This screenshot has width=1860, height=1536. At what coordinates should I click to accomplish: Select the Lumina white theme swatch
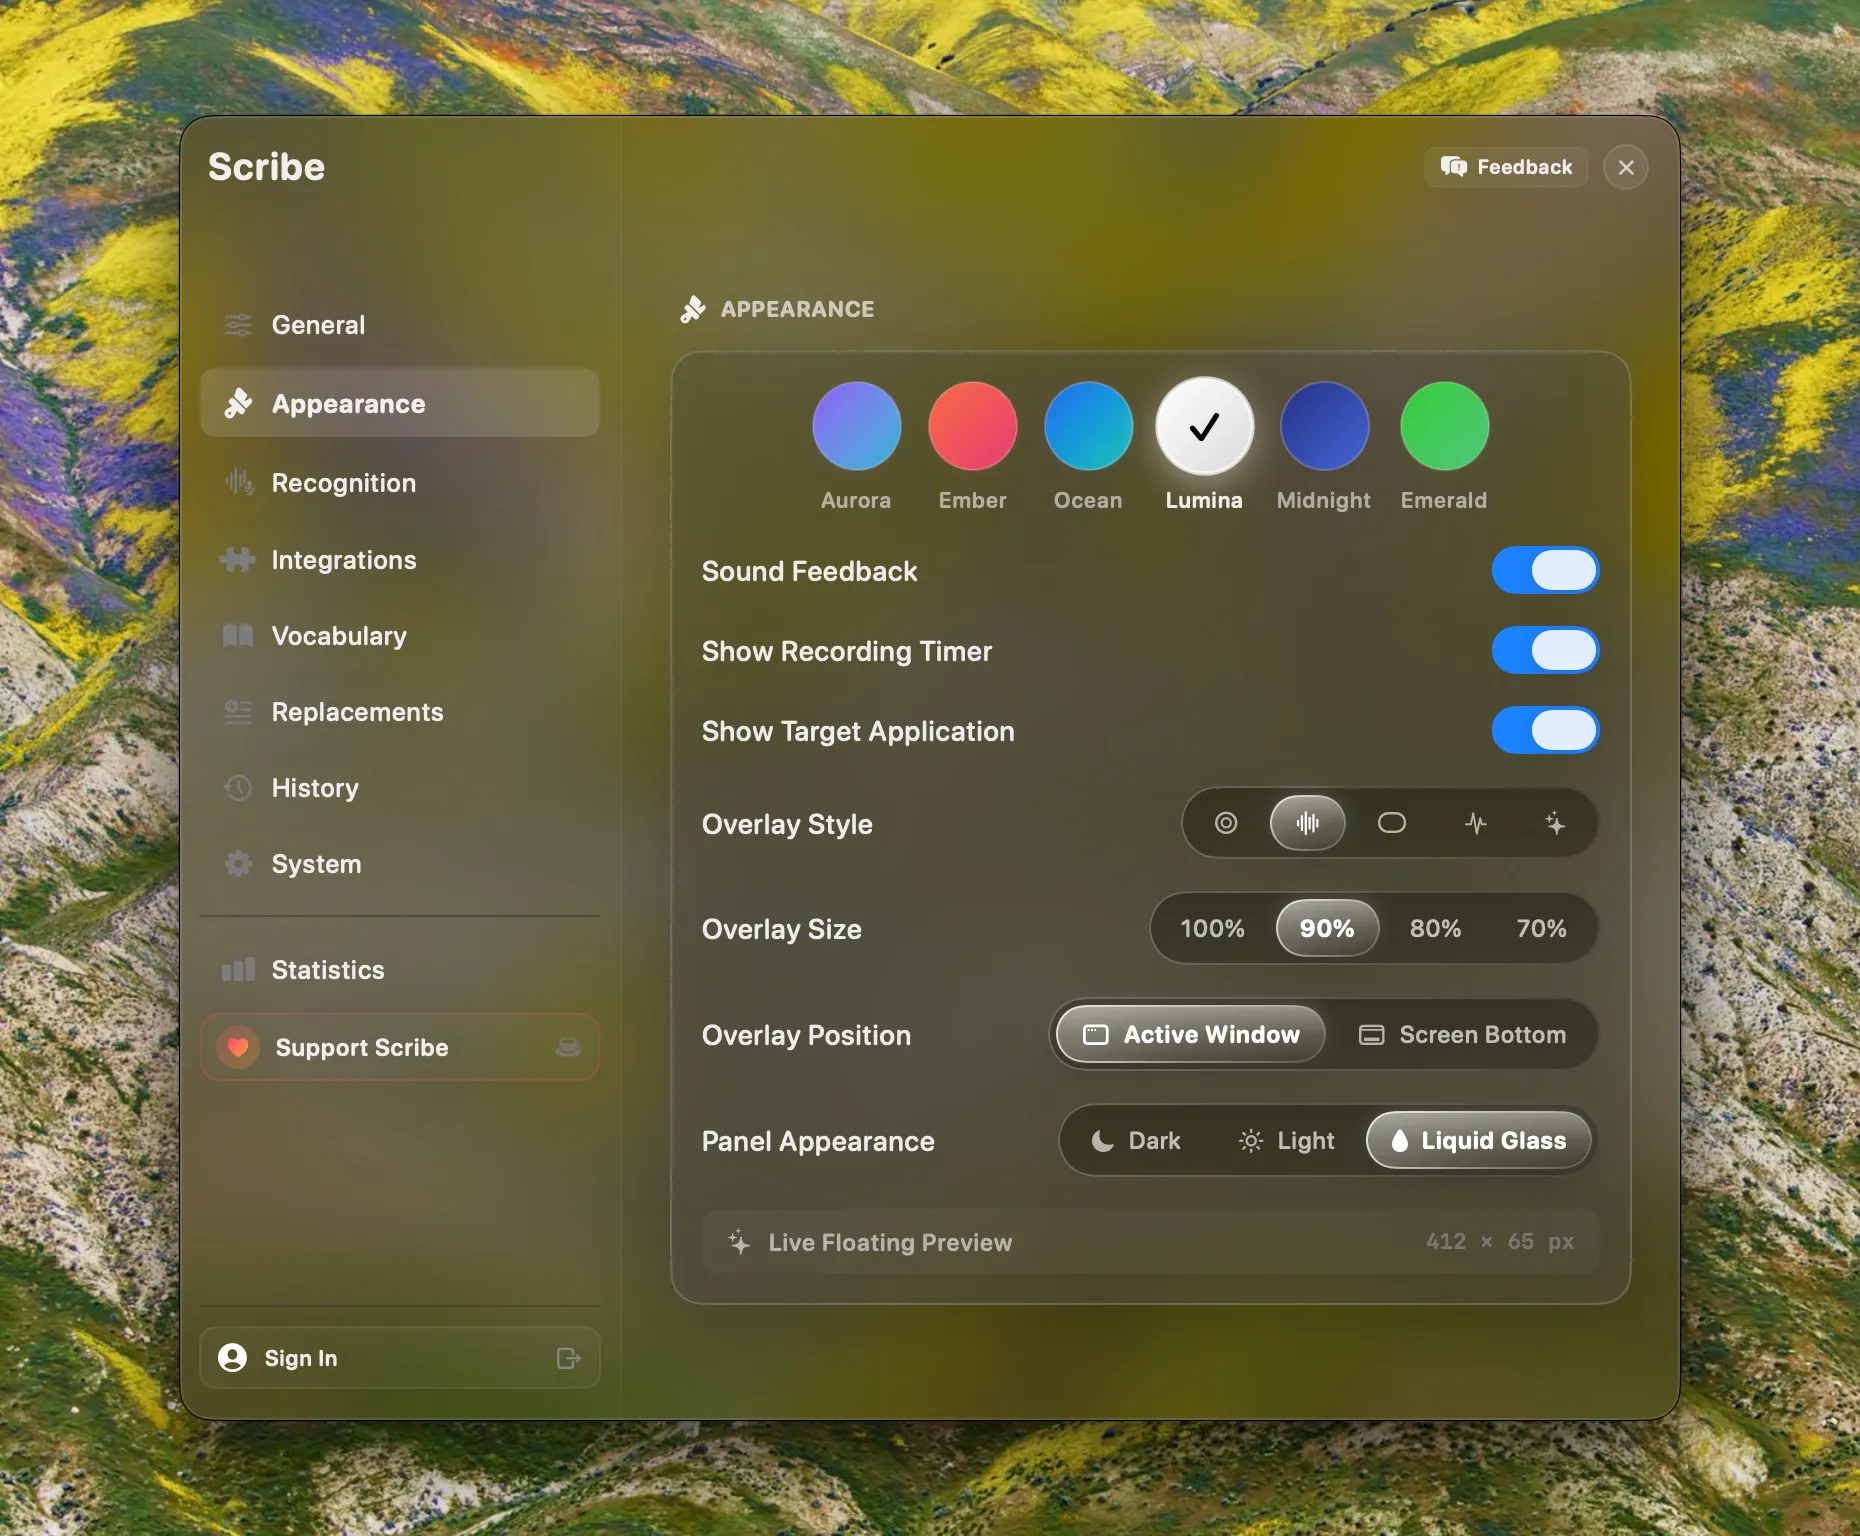coord(1205,426)
